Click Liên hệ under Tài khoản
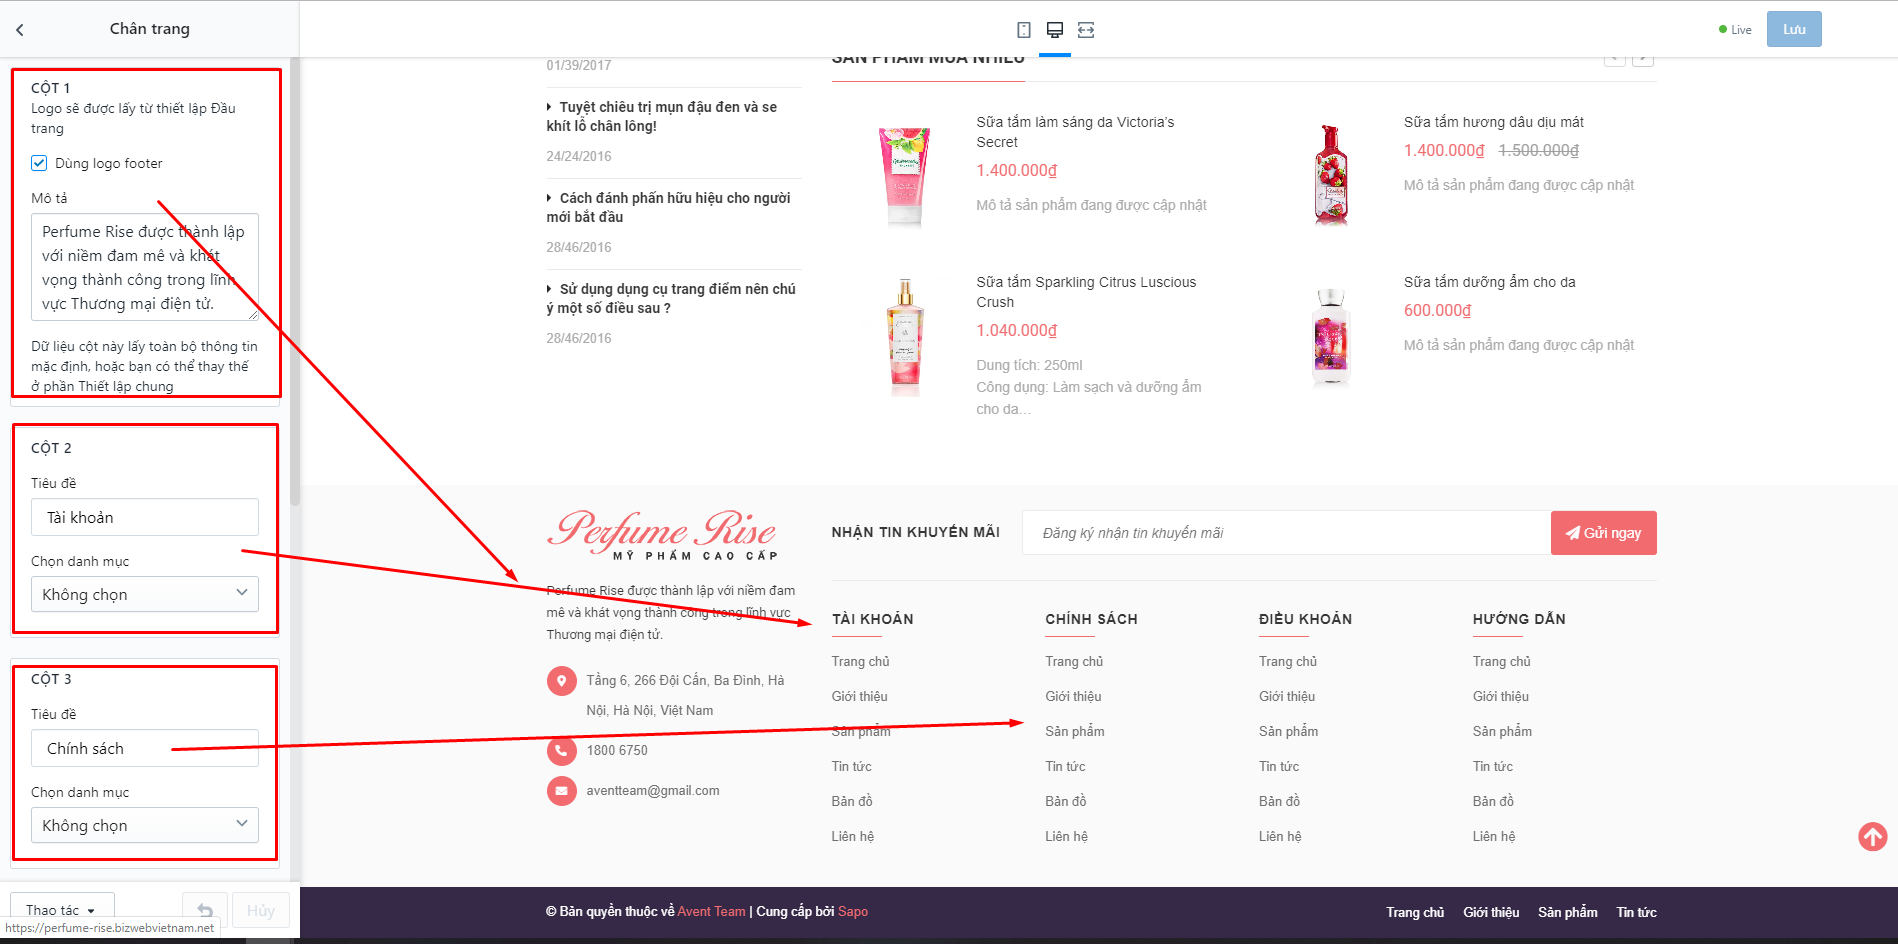1898x944 pixels. 853,836
